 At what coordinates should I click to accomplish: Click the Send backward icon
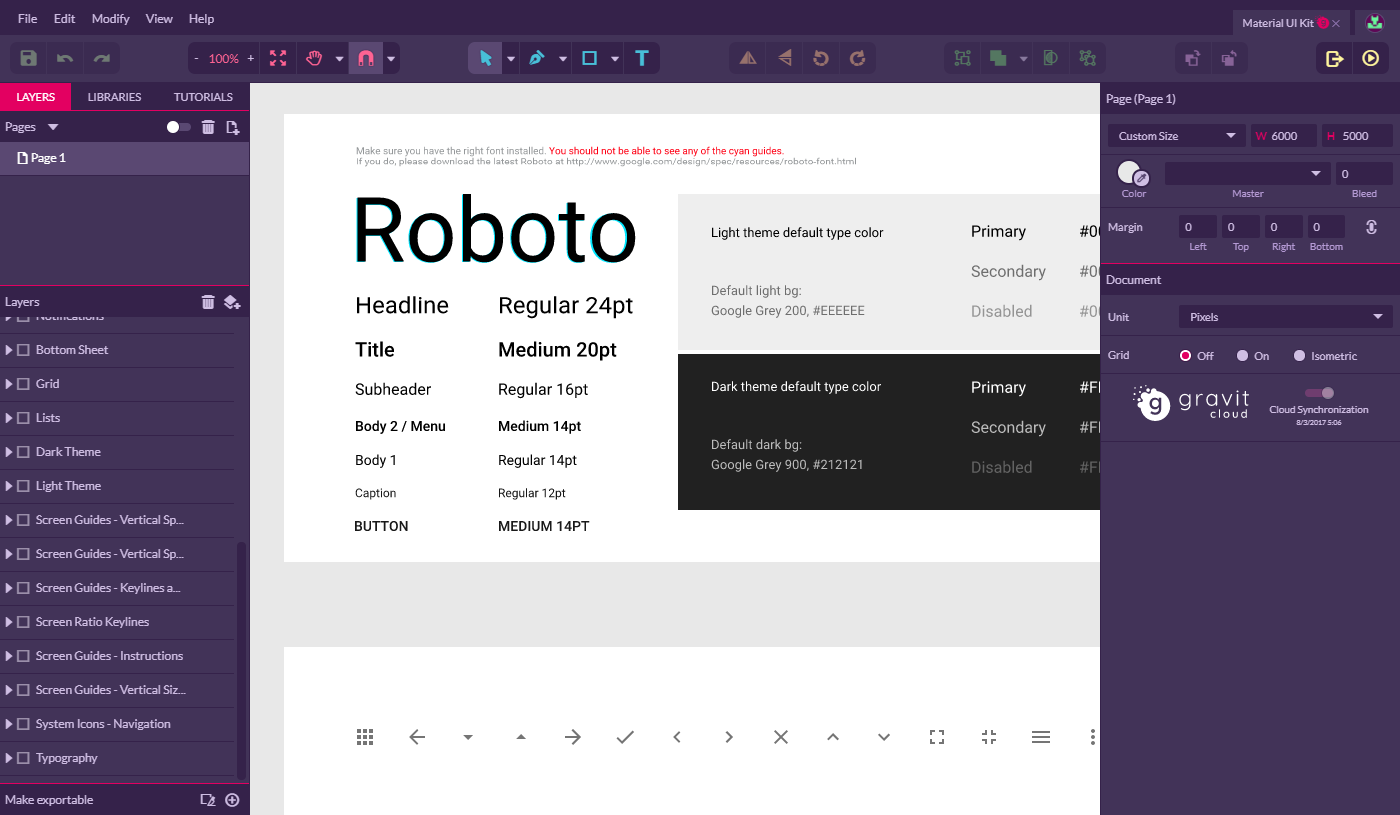pyautogui.click(x=1229, y=59)
